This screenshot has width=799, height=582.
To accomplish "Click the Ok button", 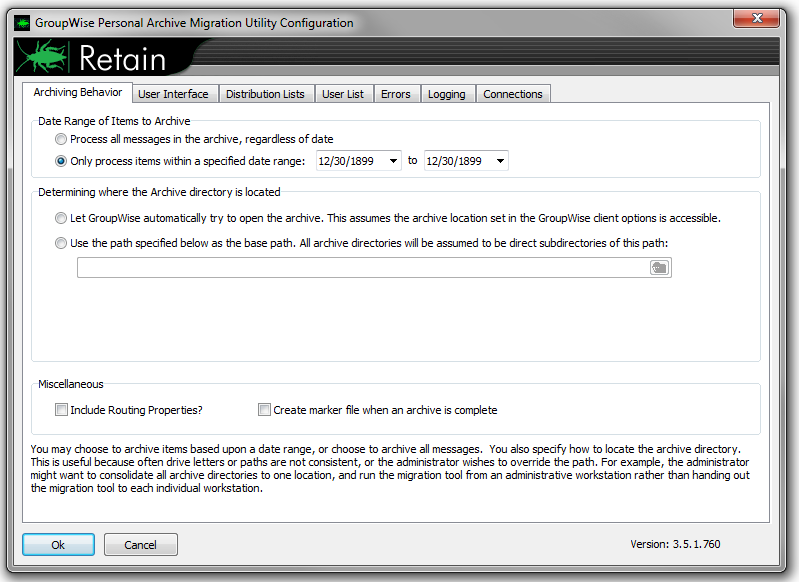I will (58, 545).
